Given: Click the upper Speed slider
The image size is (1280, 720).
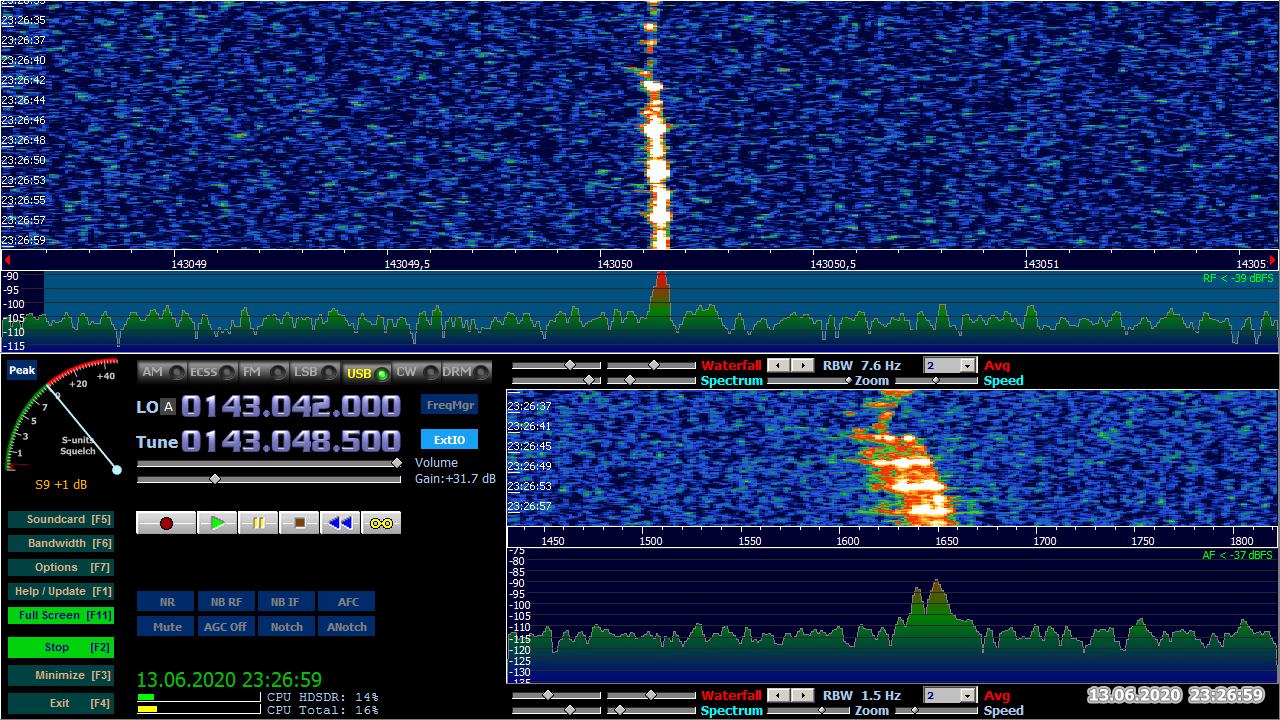Looking at the screenshot, I should tap(936, 381).
